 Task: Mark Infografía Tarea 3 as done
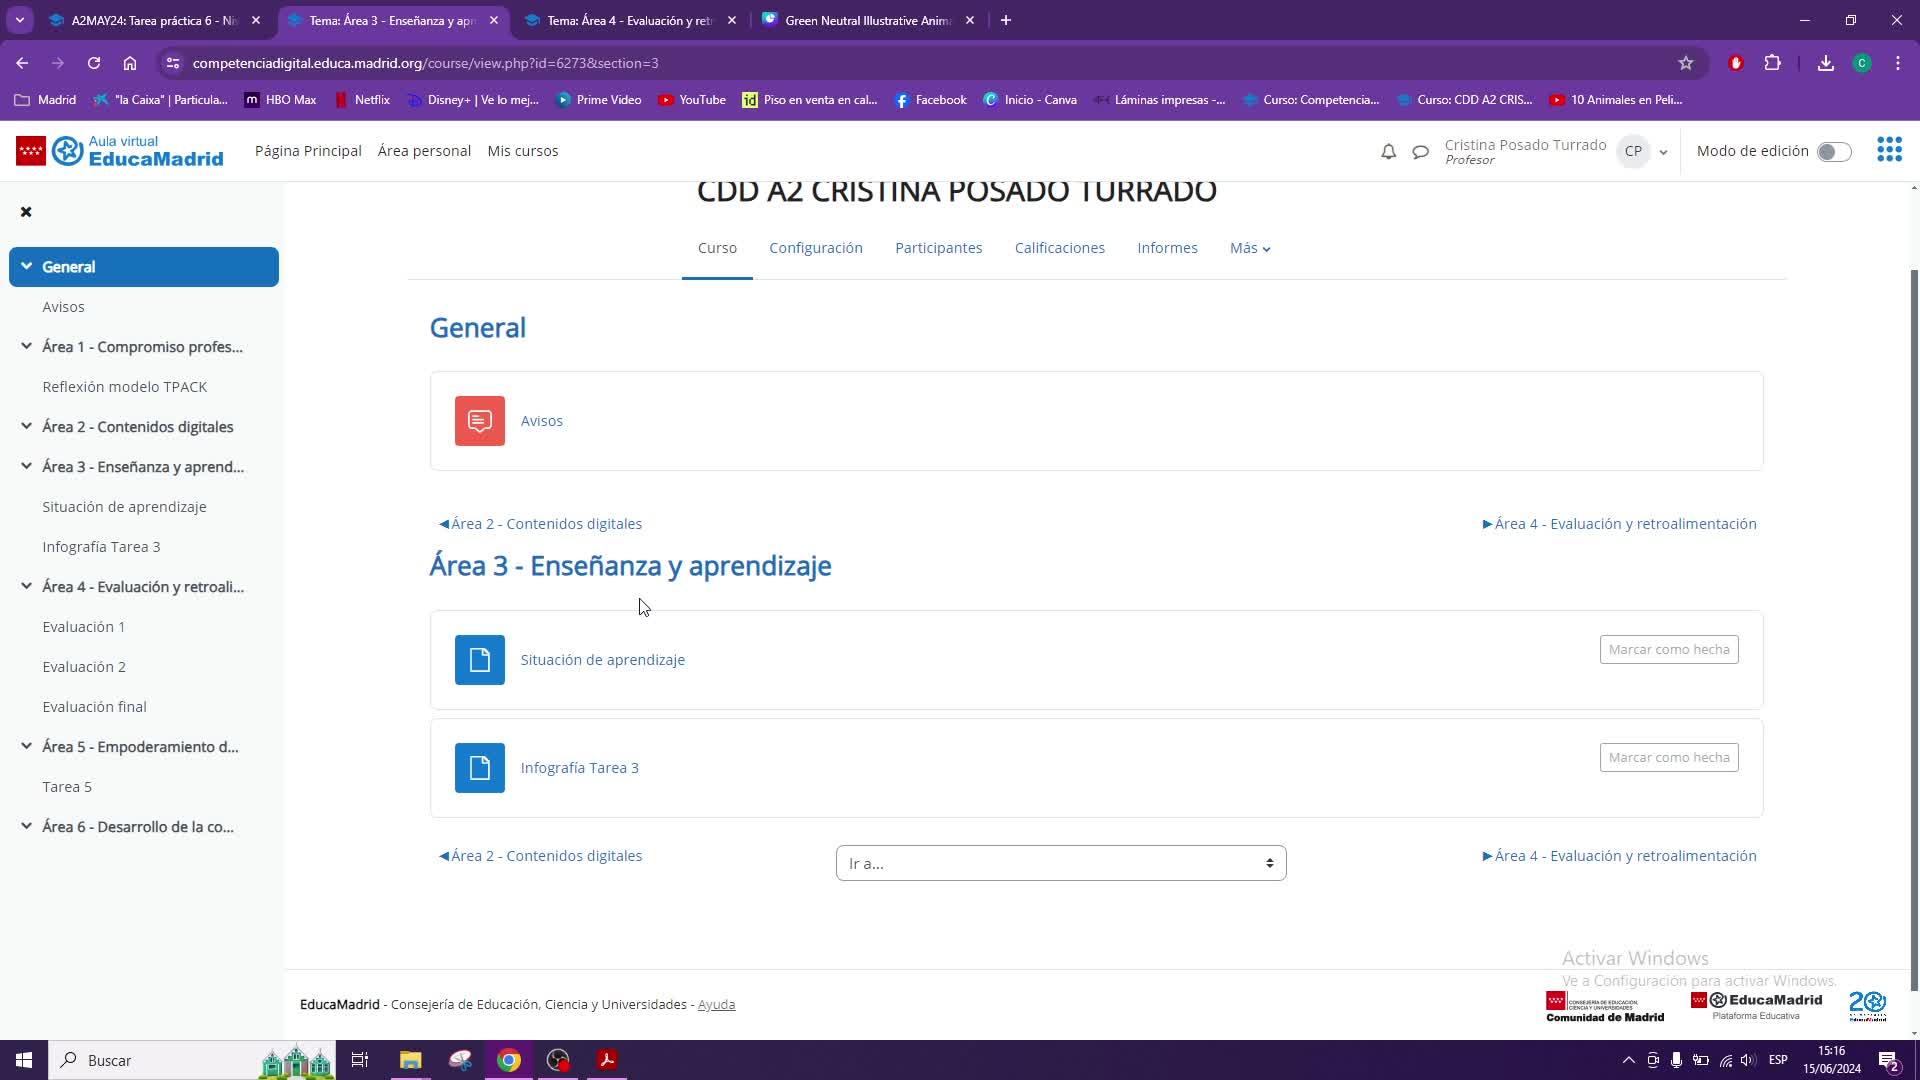(1668, 758)
